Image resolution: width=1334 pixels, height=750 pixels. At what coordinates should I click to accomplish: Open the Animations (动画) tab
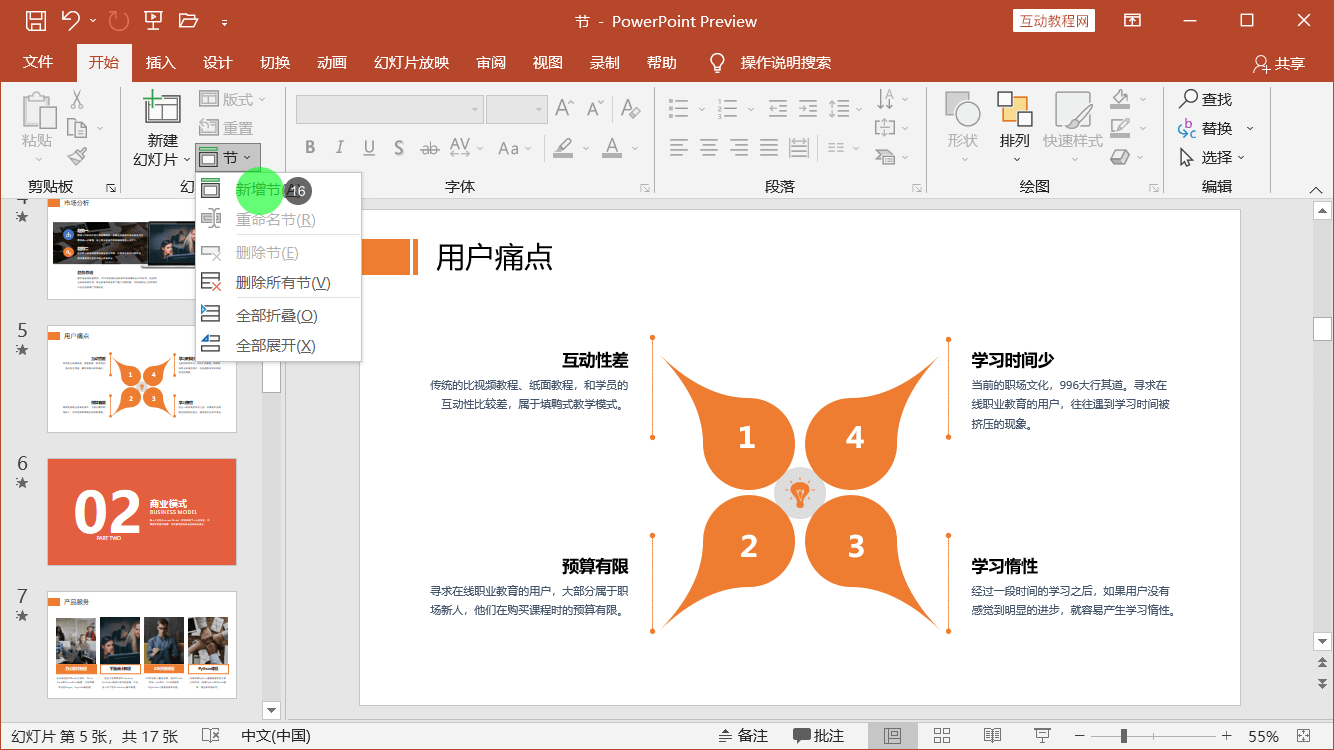tap(332, 62)
